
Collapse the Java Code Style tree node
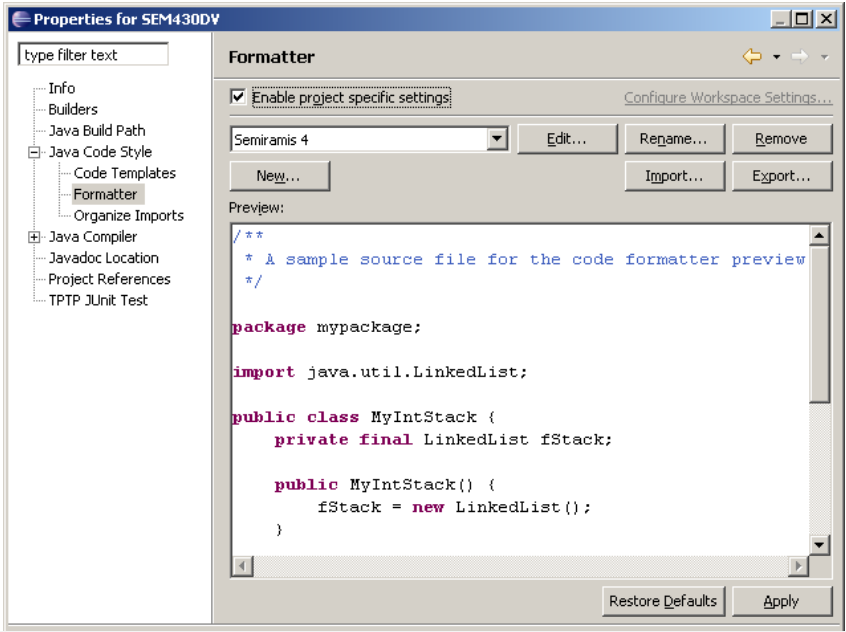[35, 152]
